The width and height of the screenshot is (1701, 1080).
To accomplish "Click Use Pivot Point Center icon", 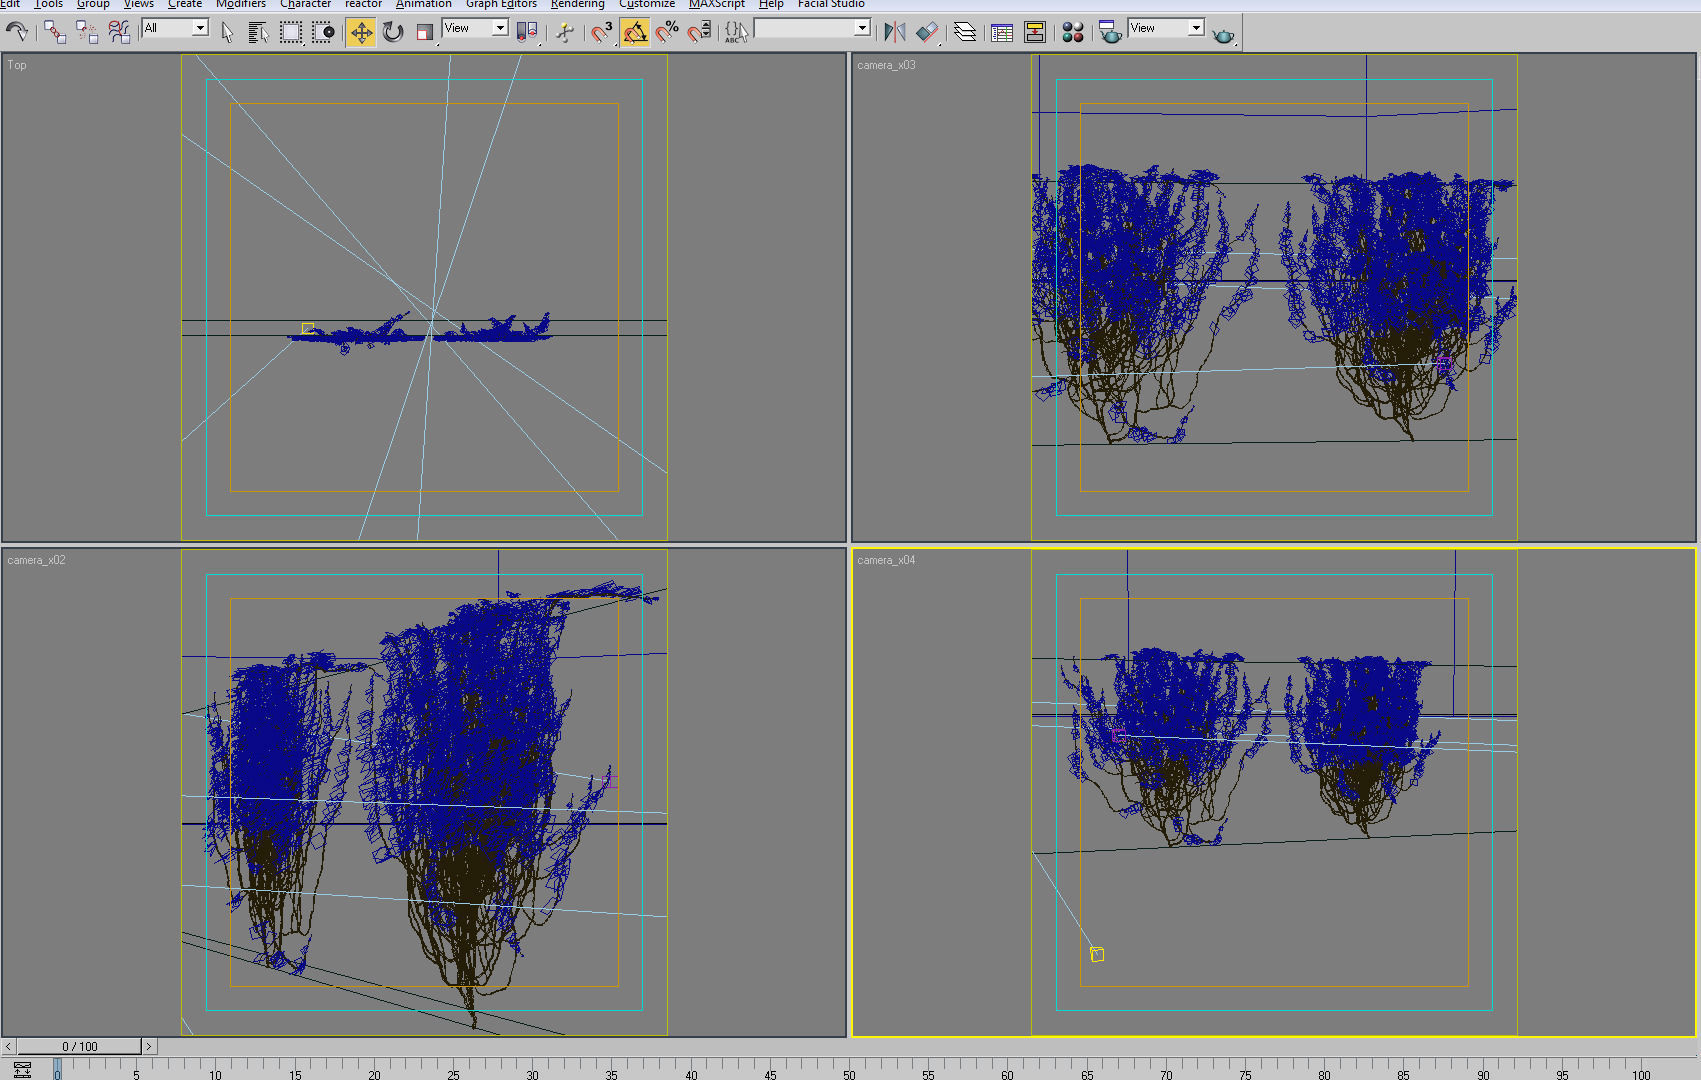I will [527, 32].
